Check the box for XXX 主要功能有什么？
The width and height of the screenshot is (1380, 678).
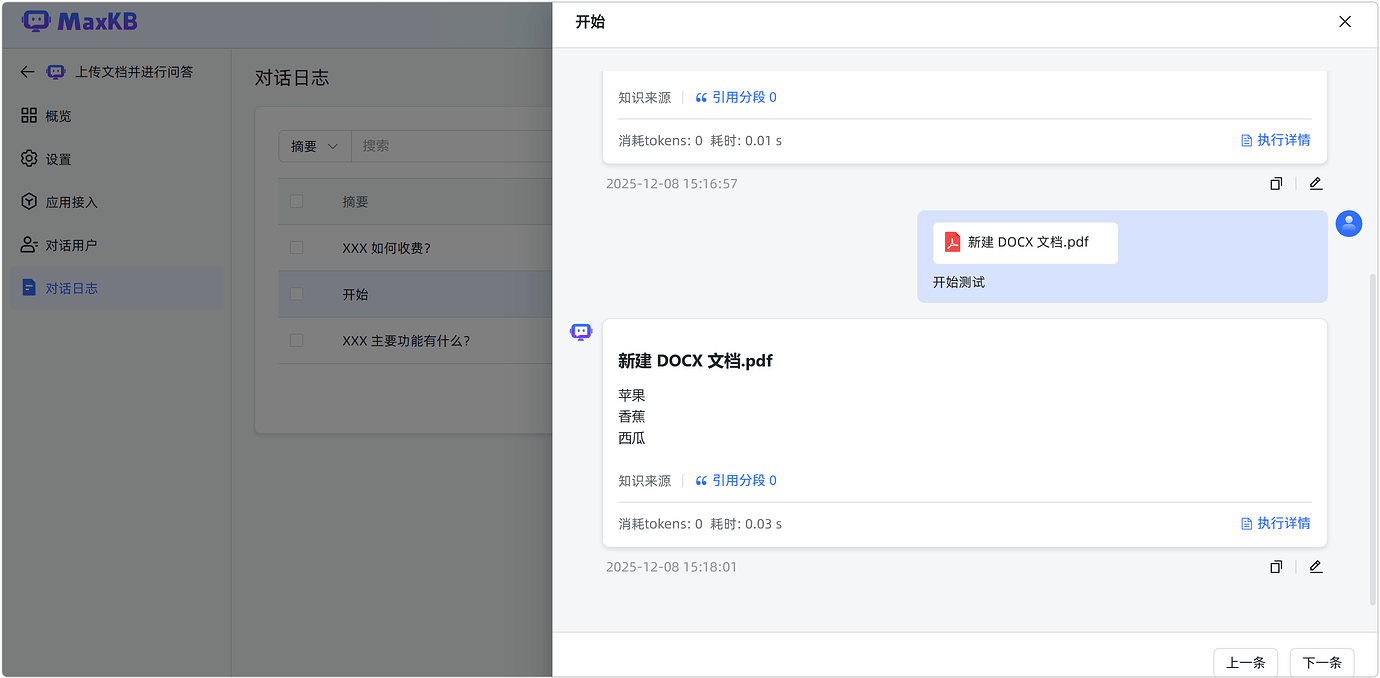tap(296, 340)
